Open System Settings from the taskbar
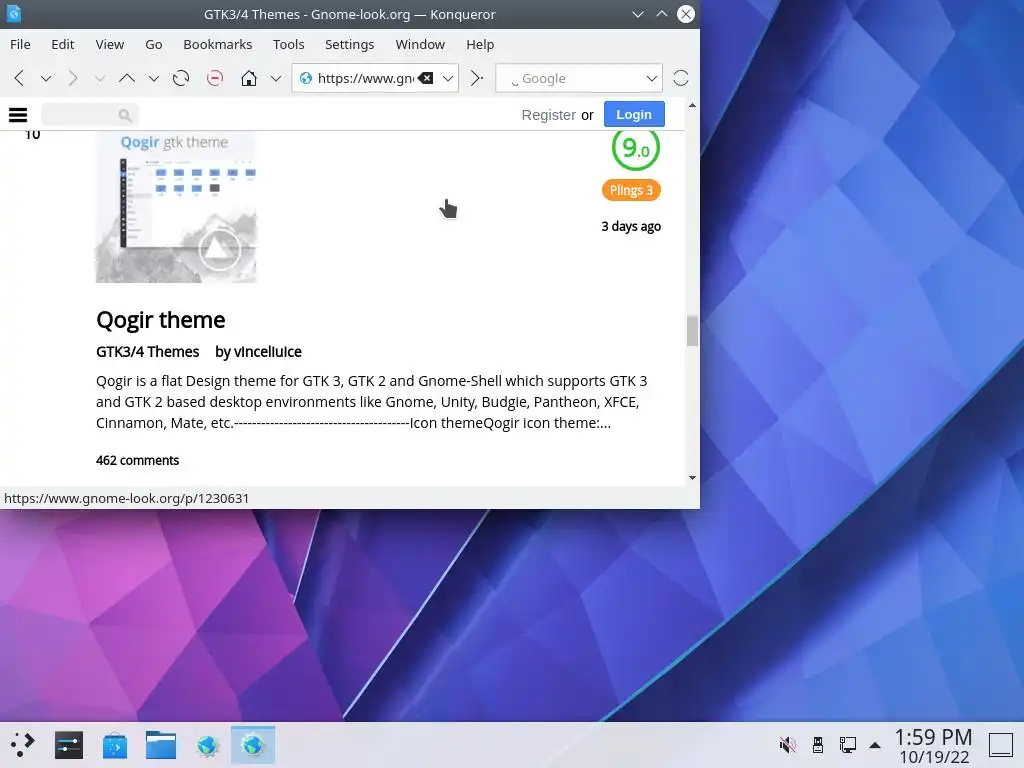Screen dimensions: 1024x768 pos(69,744)
